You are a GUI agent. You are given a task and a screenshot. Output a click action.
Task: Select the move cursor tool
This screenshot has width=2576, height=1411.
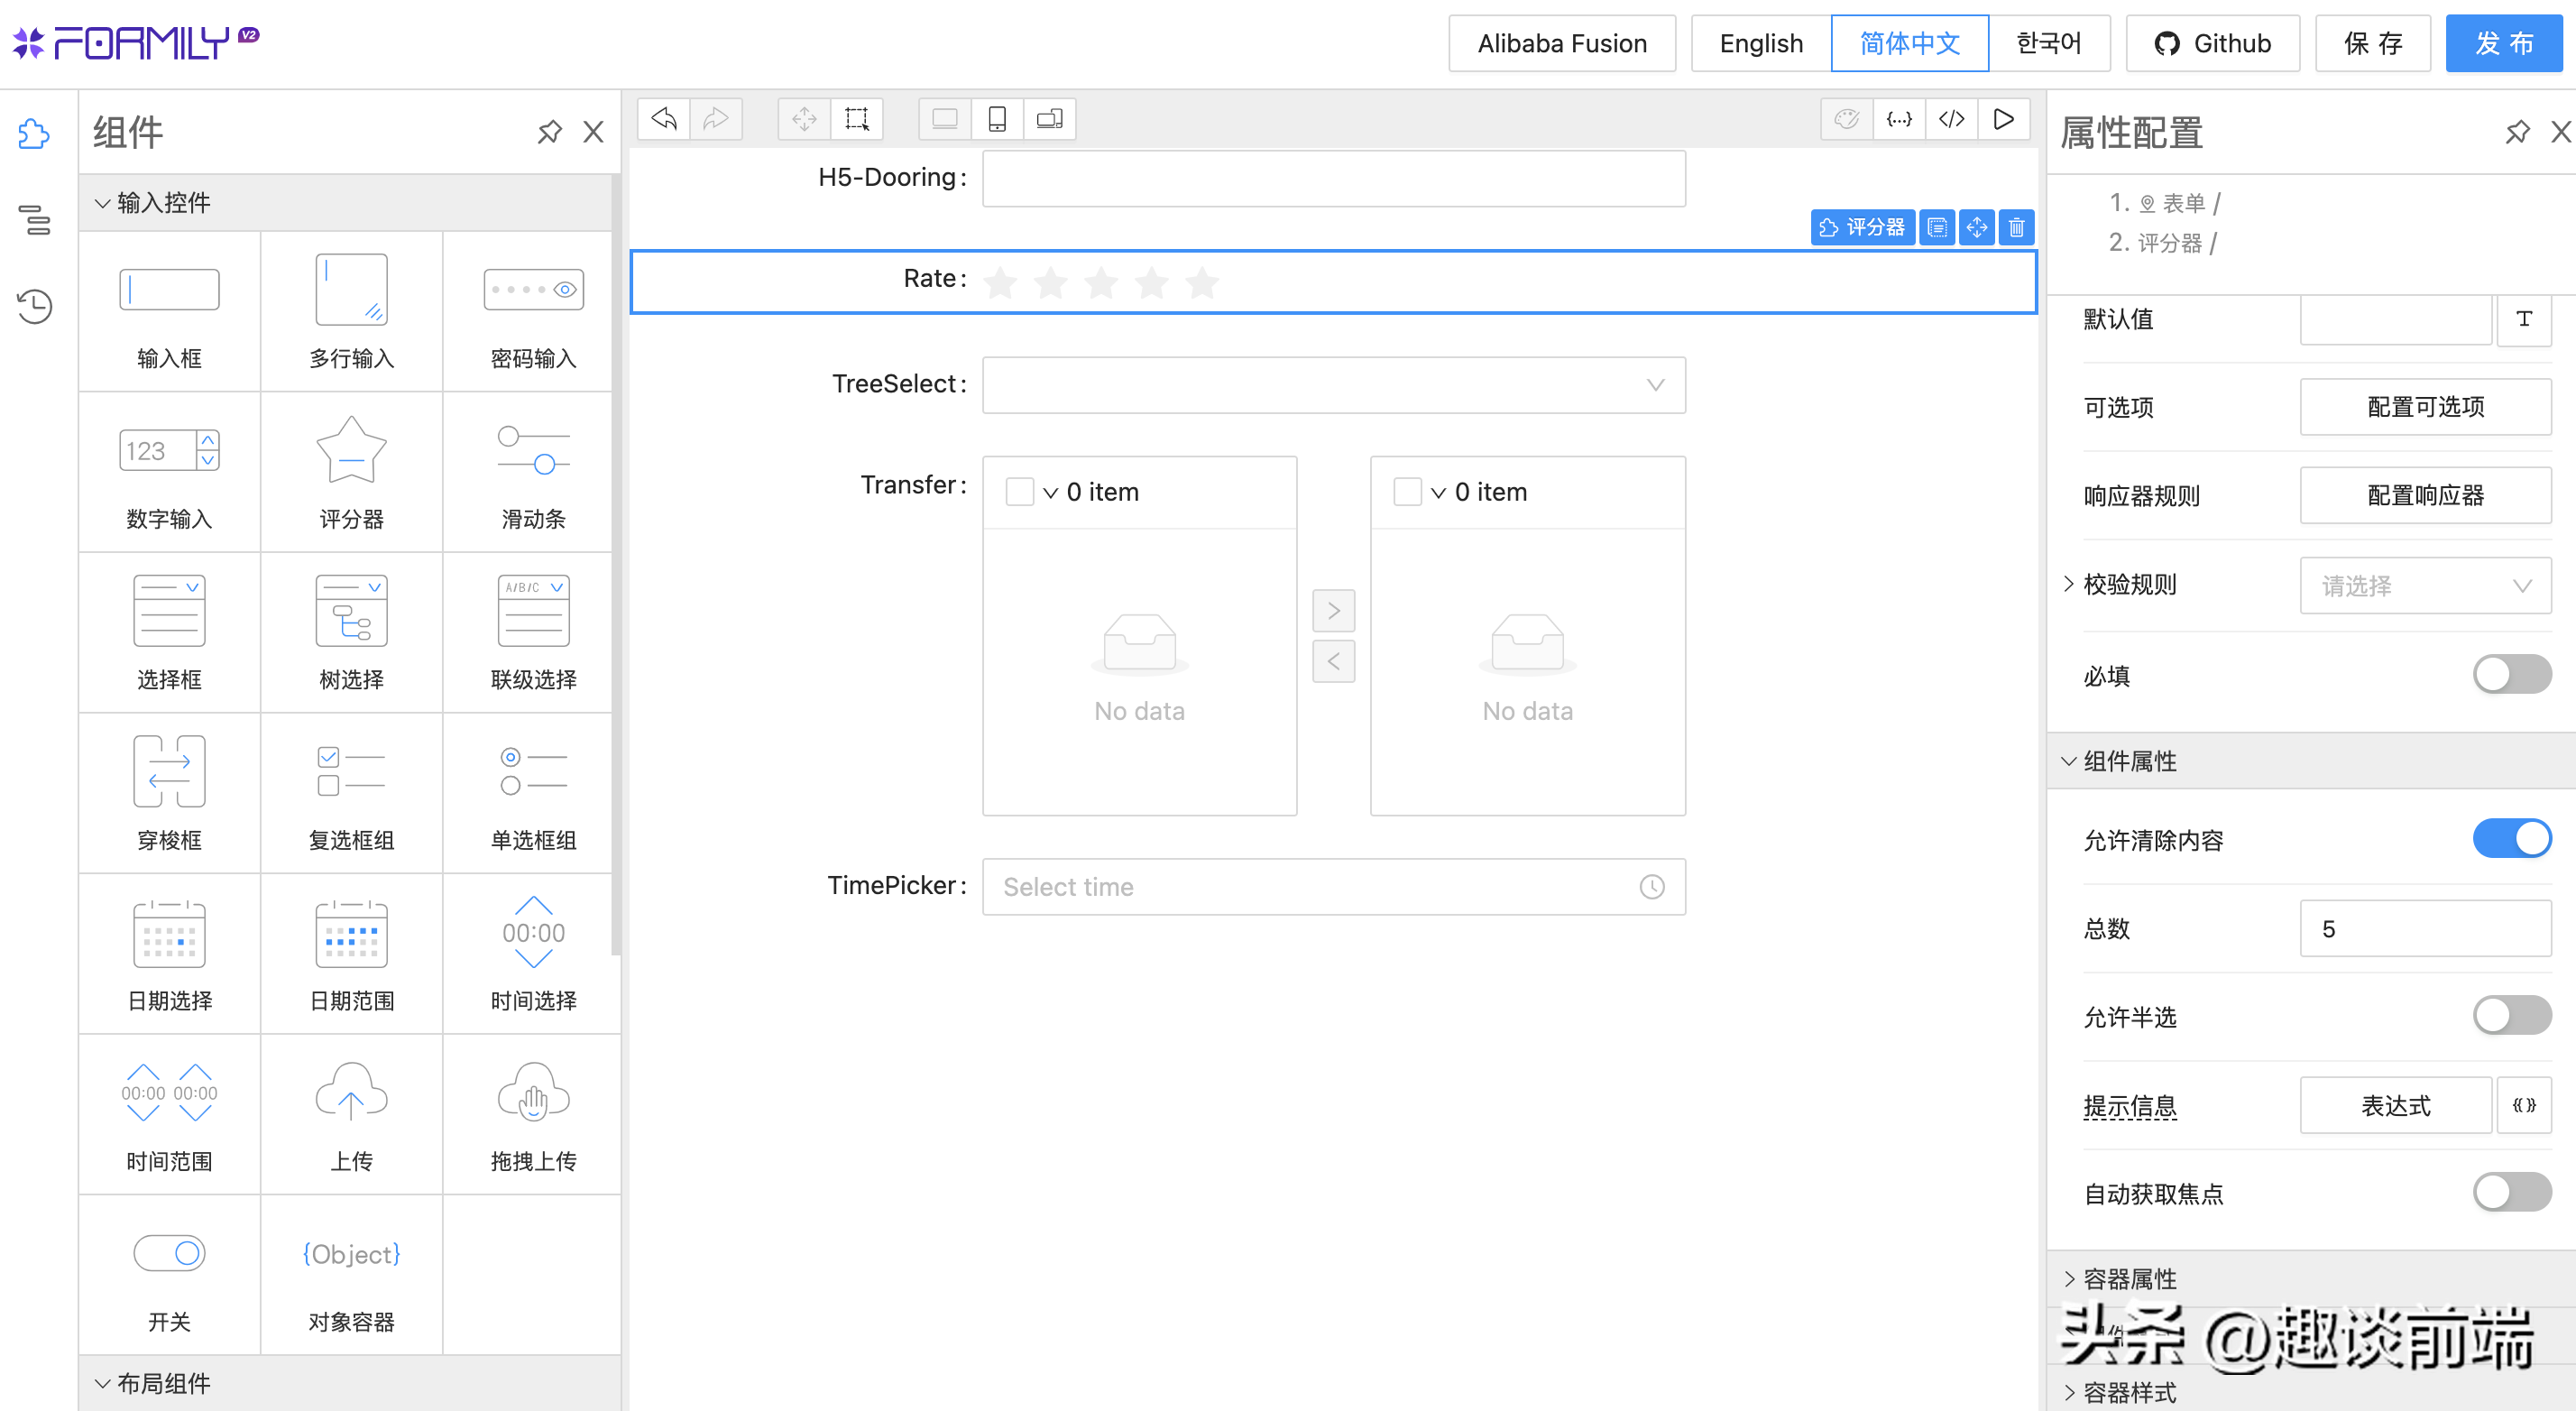click(804, 119)
